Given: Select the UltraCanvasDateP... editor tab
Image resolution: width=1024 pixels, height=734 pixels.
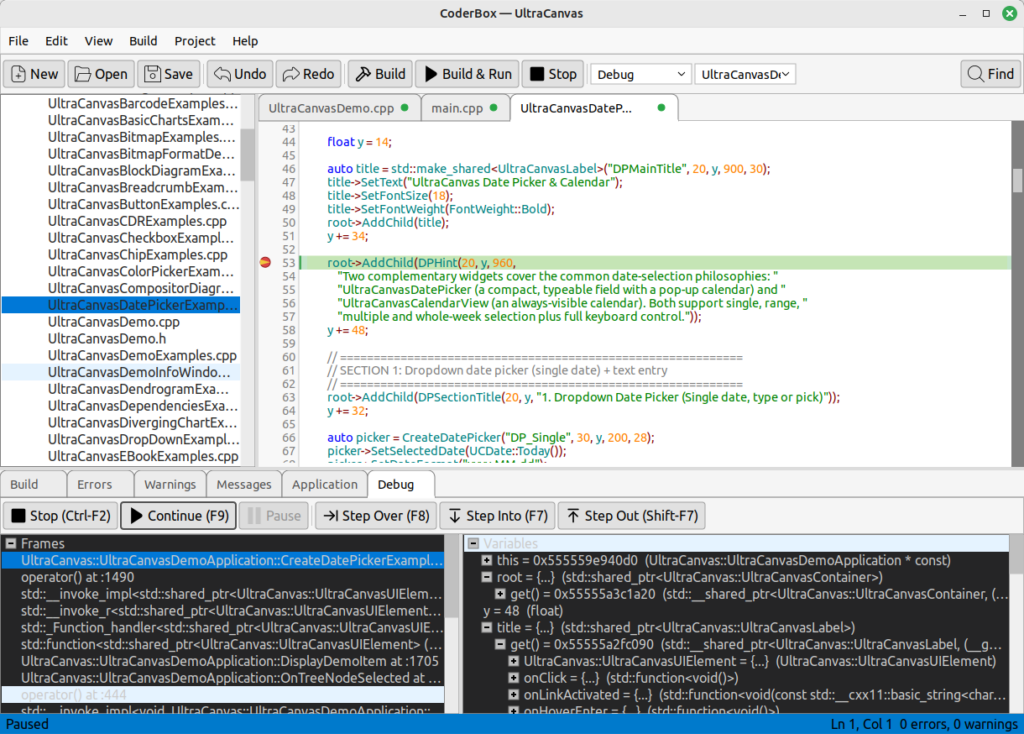Looking at the screenshot, I should tap(593, 108).
